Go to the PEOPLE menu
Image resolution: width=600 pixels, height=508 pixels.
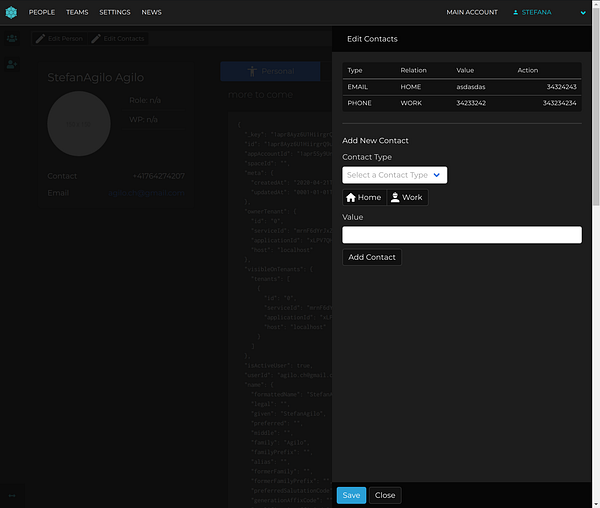[x=42, y=13]
